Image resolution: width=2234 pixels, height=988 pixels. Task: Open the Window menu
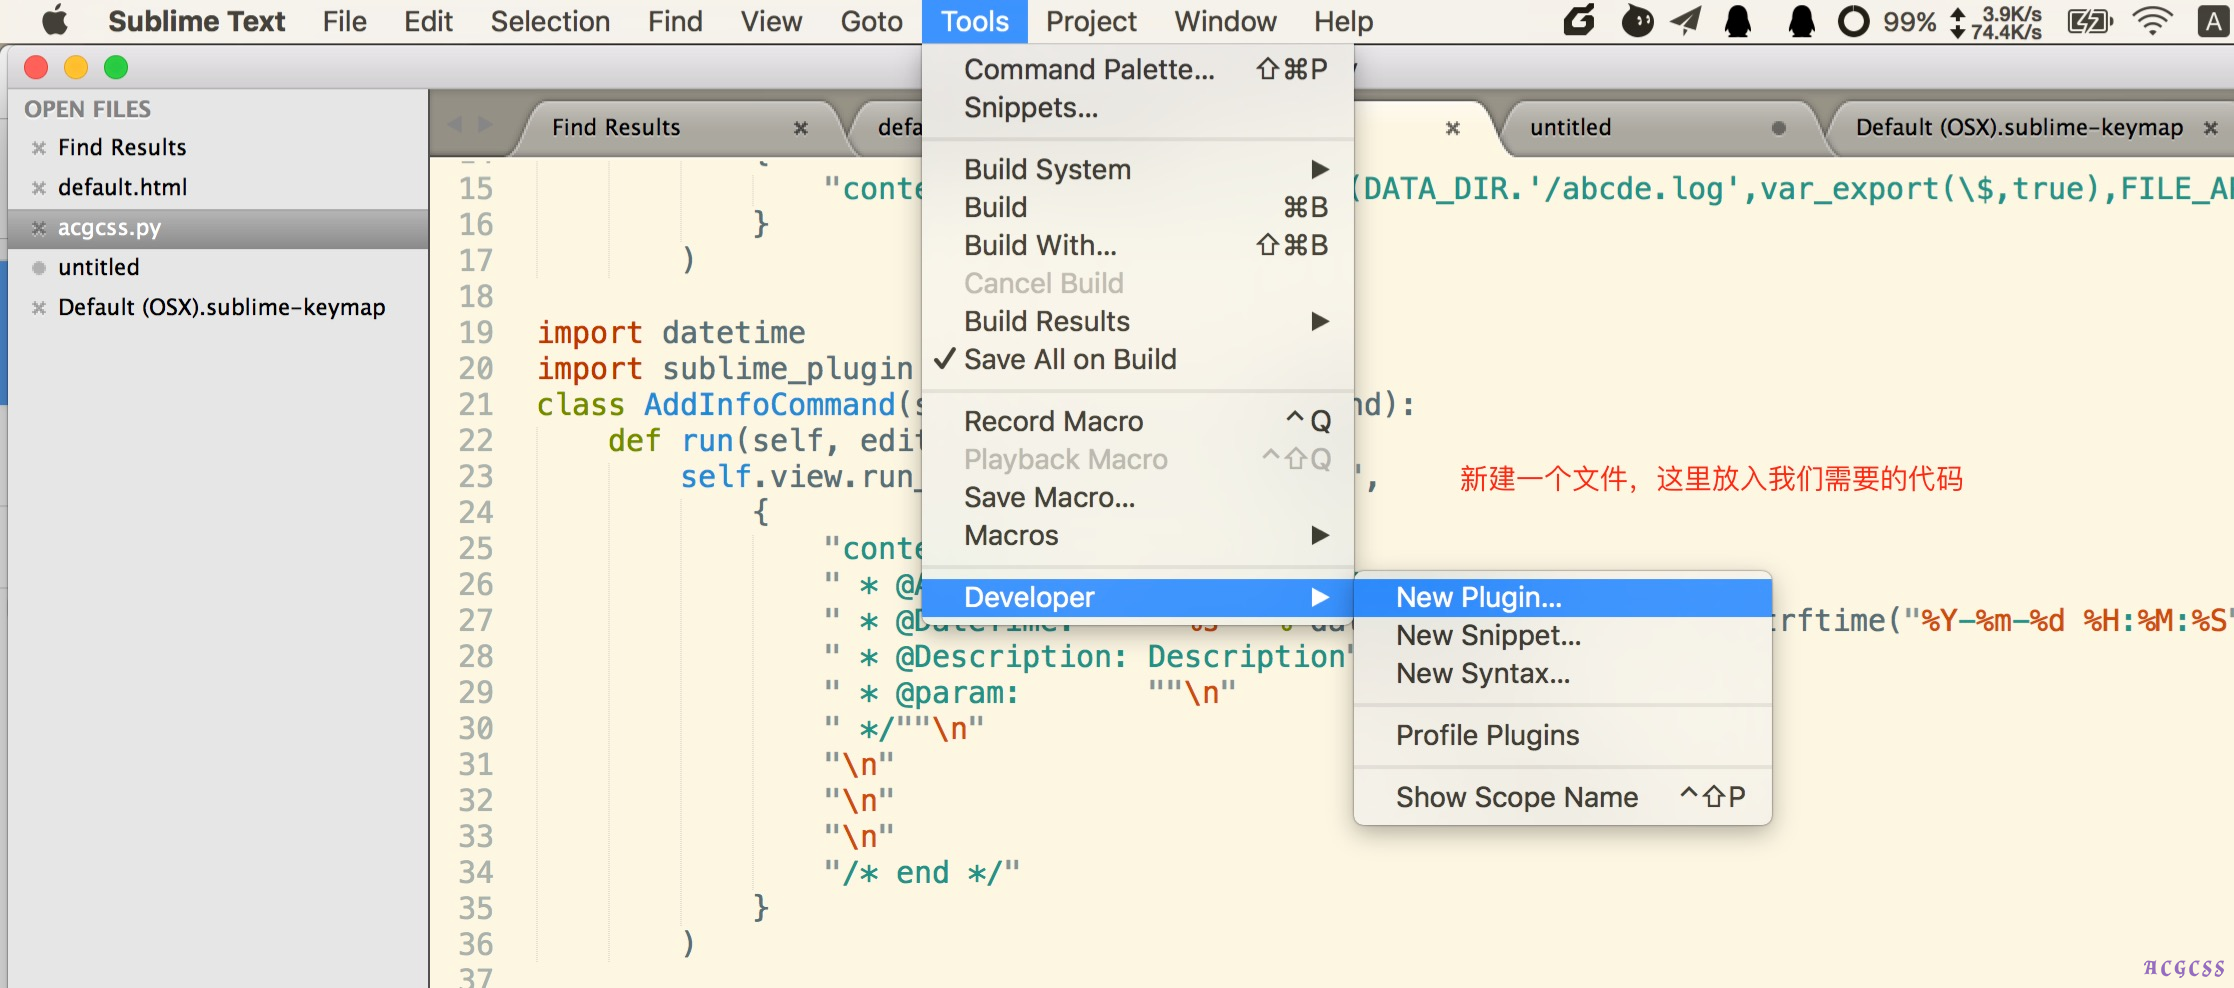pyautogui.click(x=1225, y=21)
